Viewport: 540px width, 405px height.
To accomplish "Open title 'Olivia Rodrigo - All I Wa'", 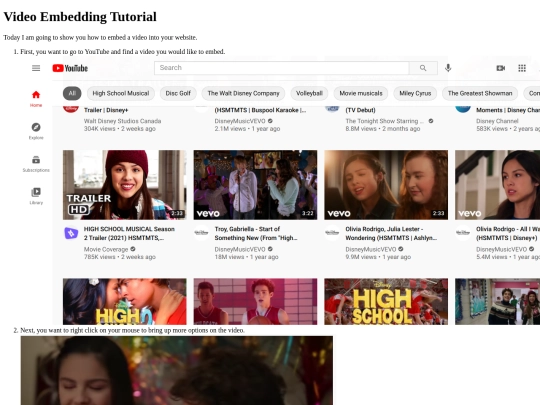I will [x=508, y=233].
